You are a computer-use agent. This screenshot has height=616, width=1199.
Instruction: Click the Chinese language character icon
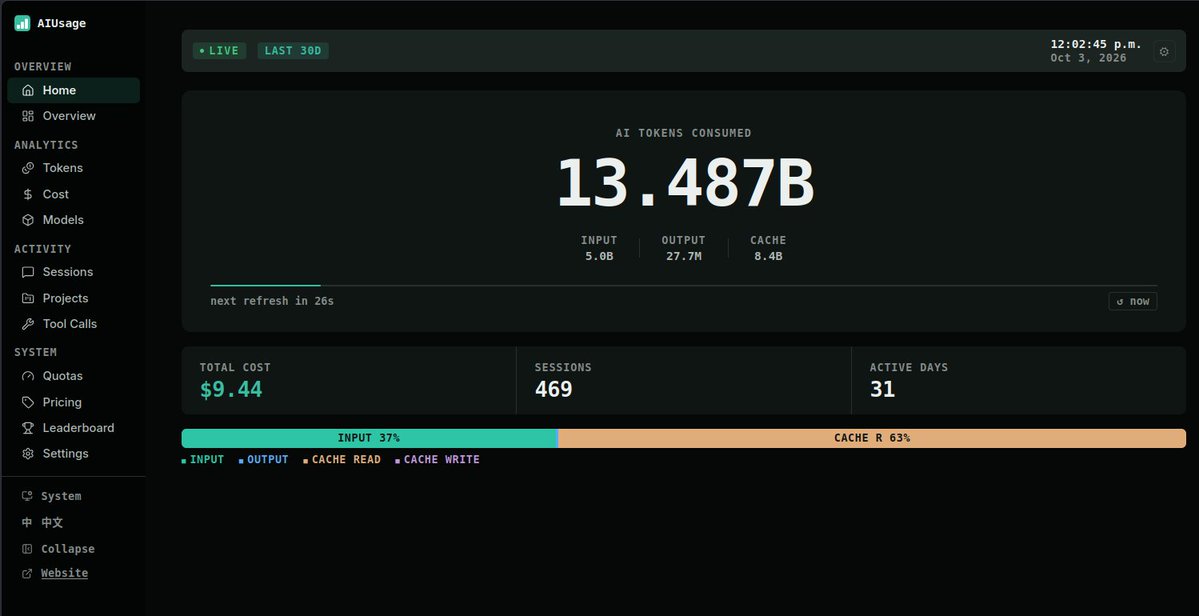point(27,523)
